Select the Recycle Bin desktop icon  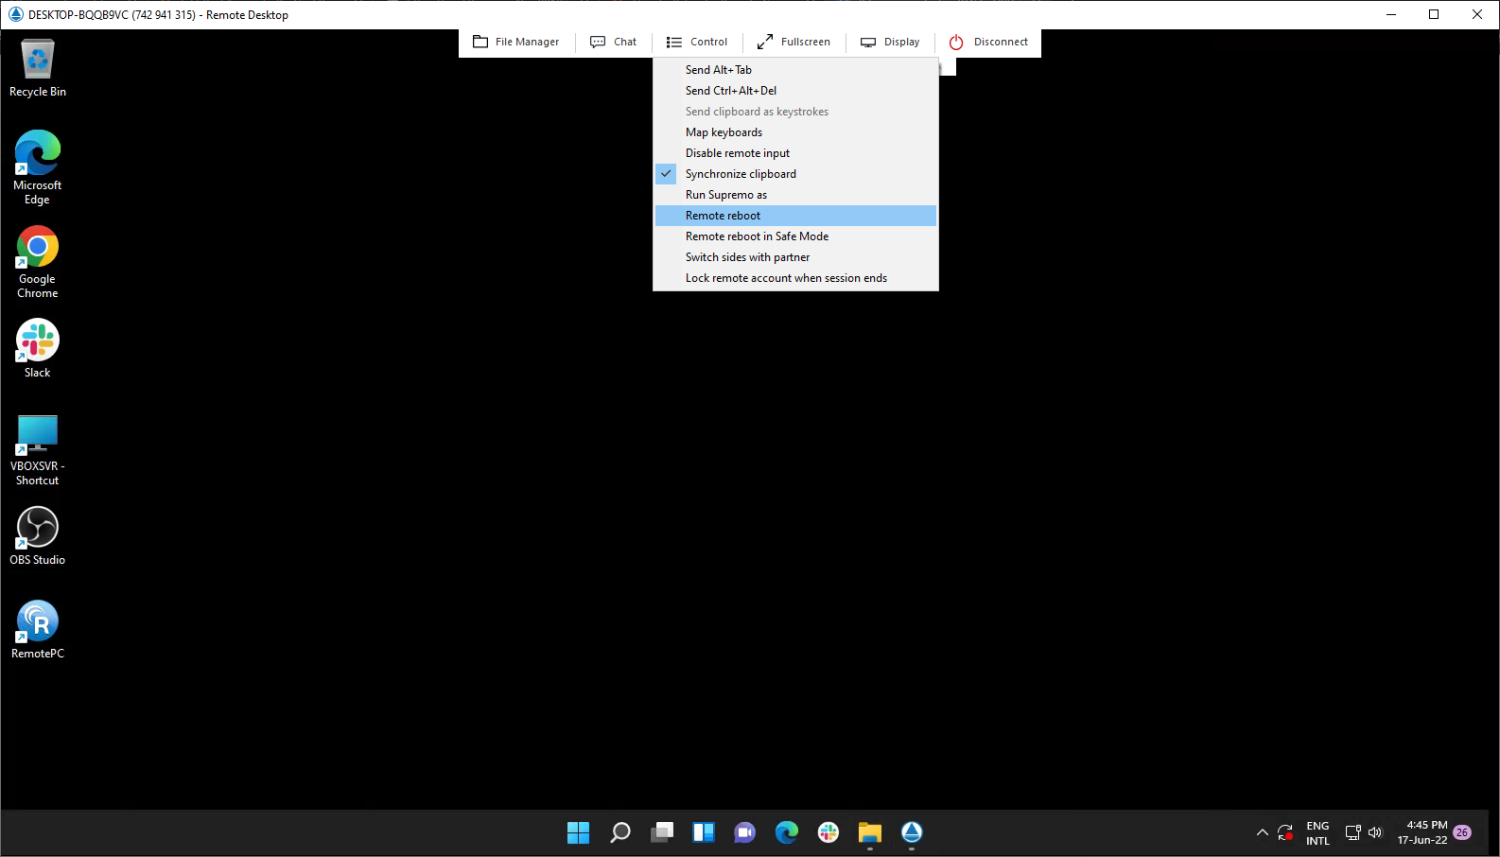point(38,68)
